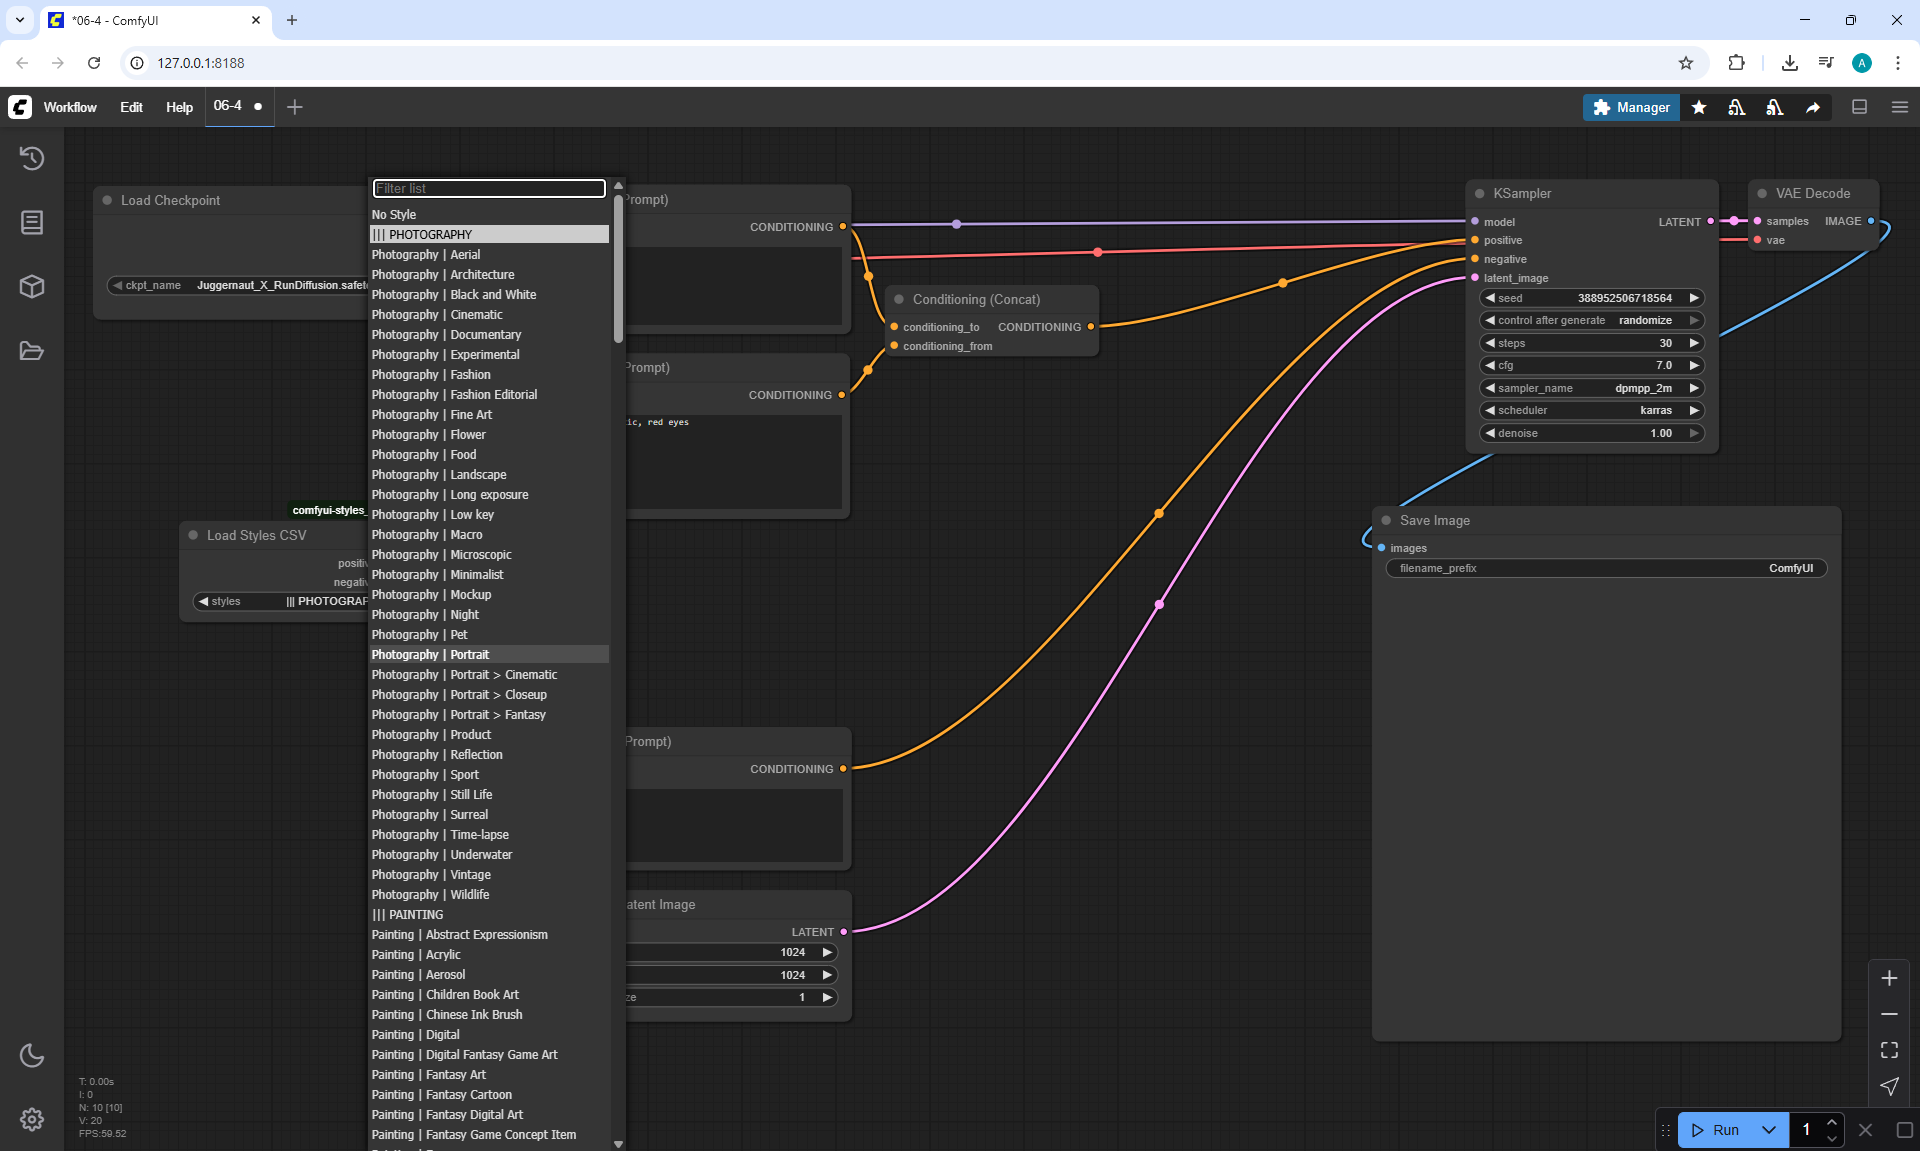
Task: Click the Manager puzzle button
Action: point(1631,107)
